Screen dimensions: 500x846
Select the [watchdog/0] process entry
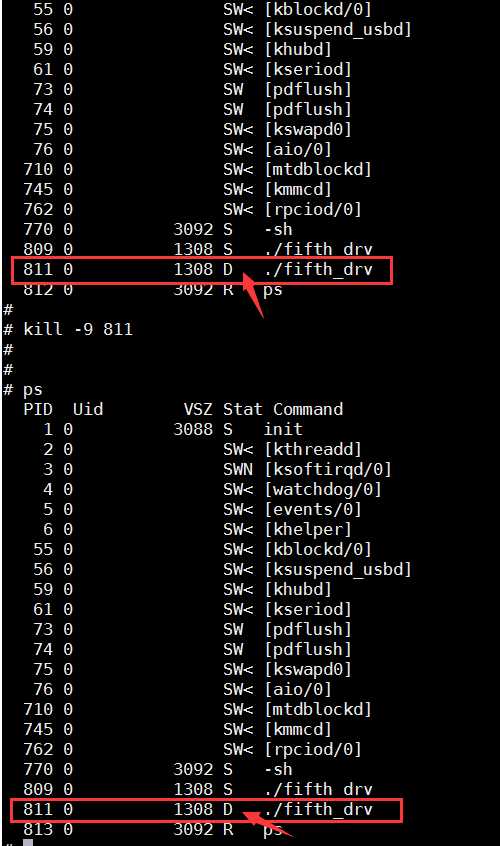(323, 489)
